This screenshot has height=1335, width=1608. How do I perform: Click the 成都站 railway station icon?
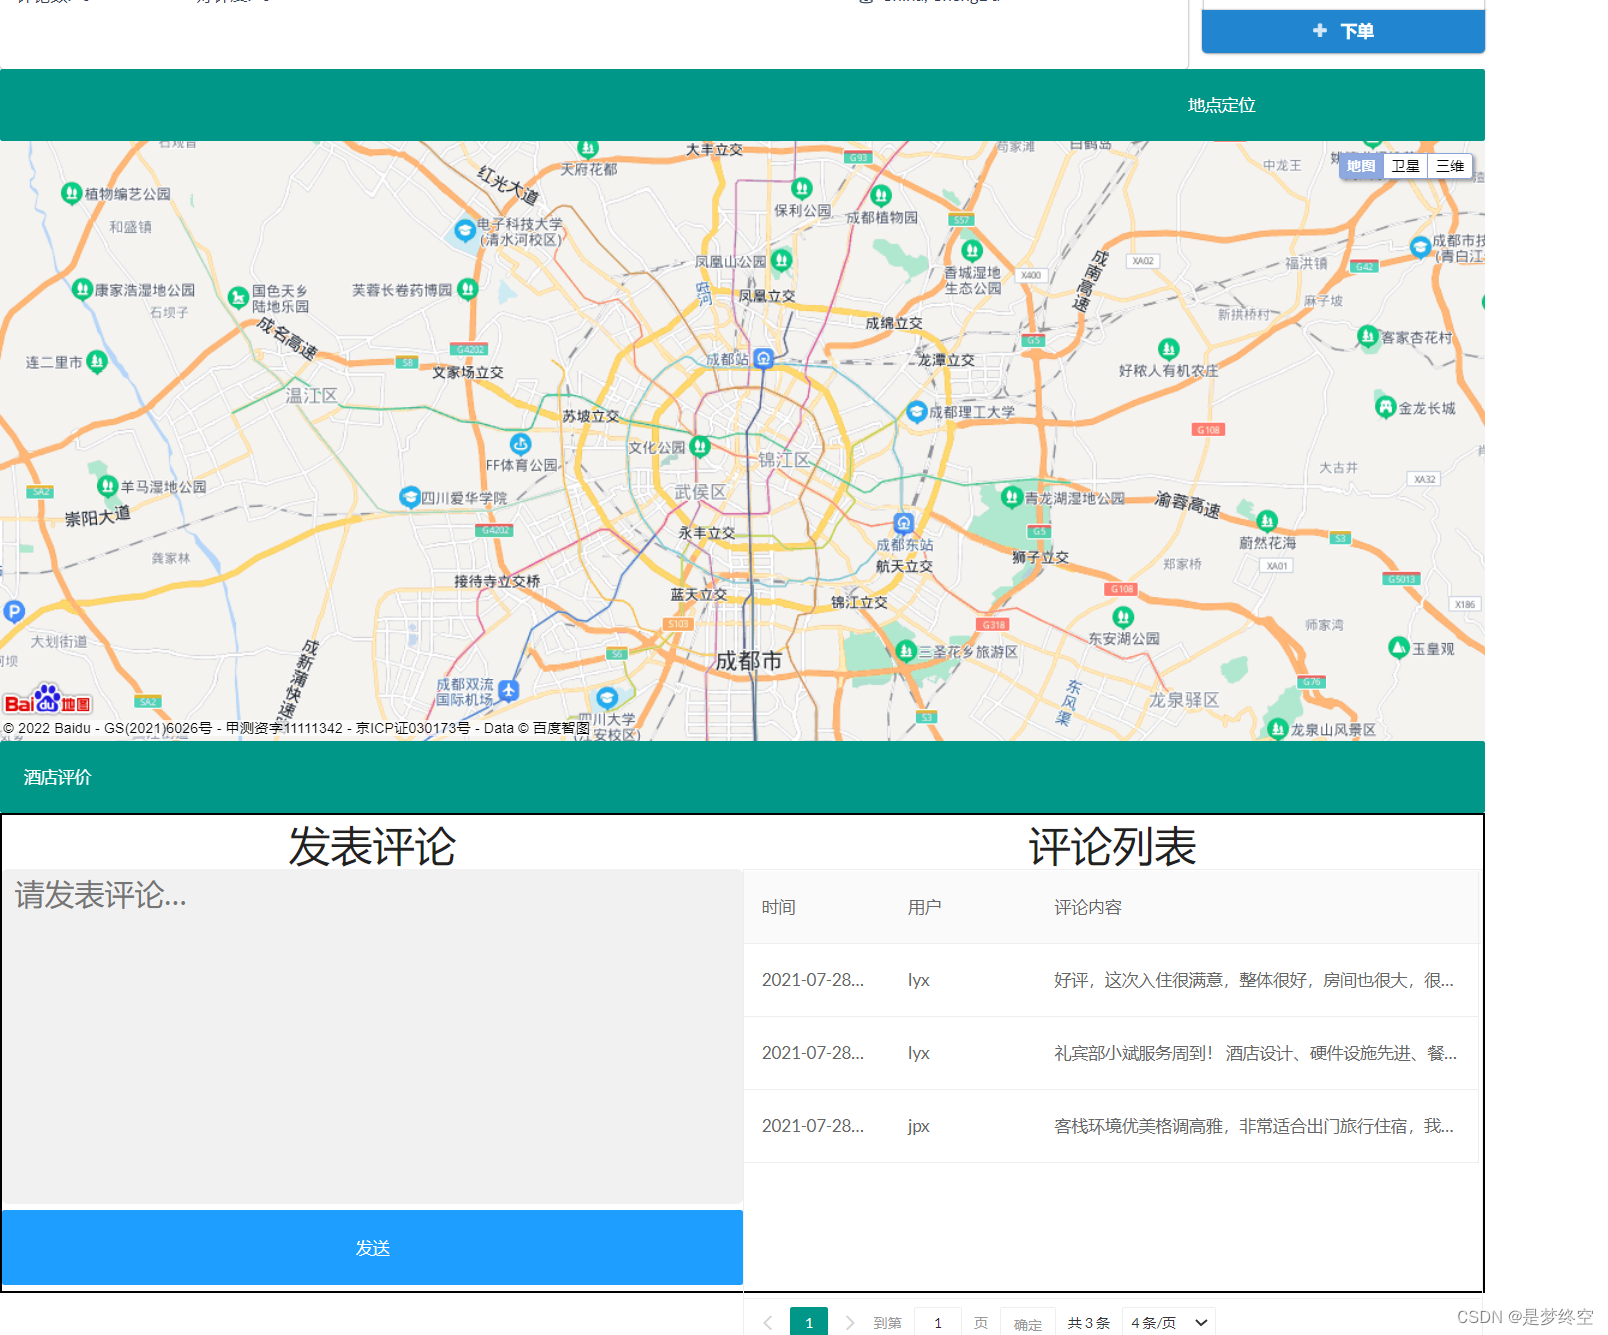pyautogui.click(x=763, y=358)
